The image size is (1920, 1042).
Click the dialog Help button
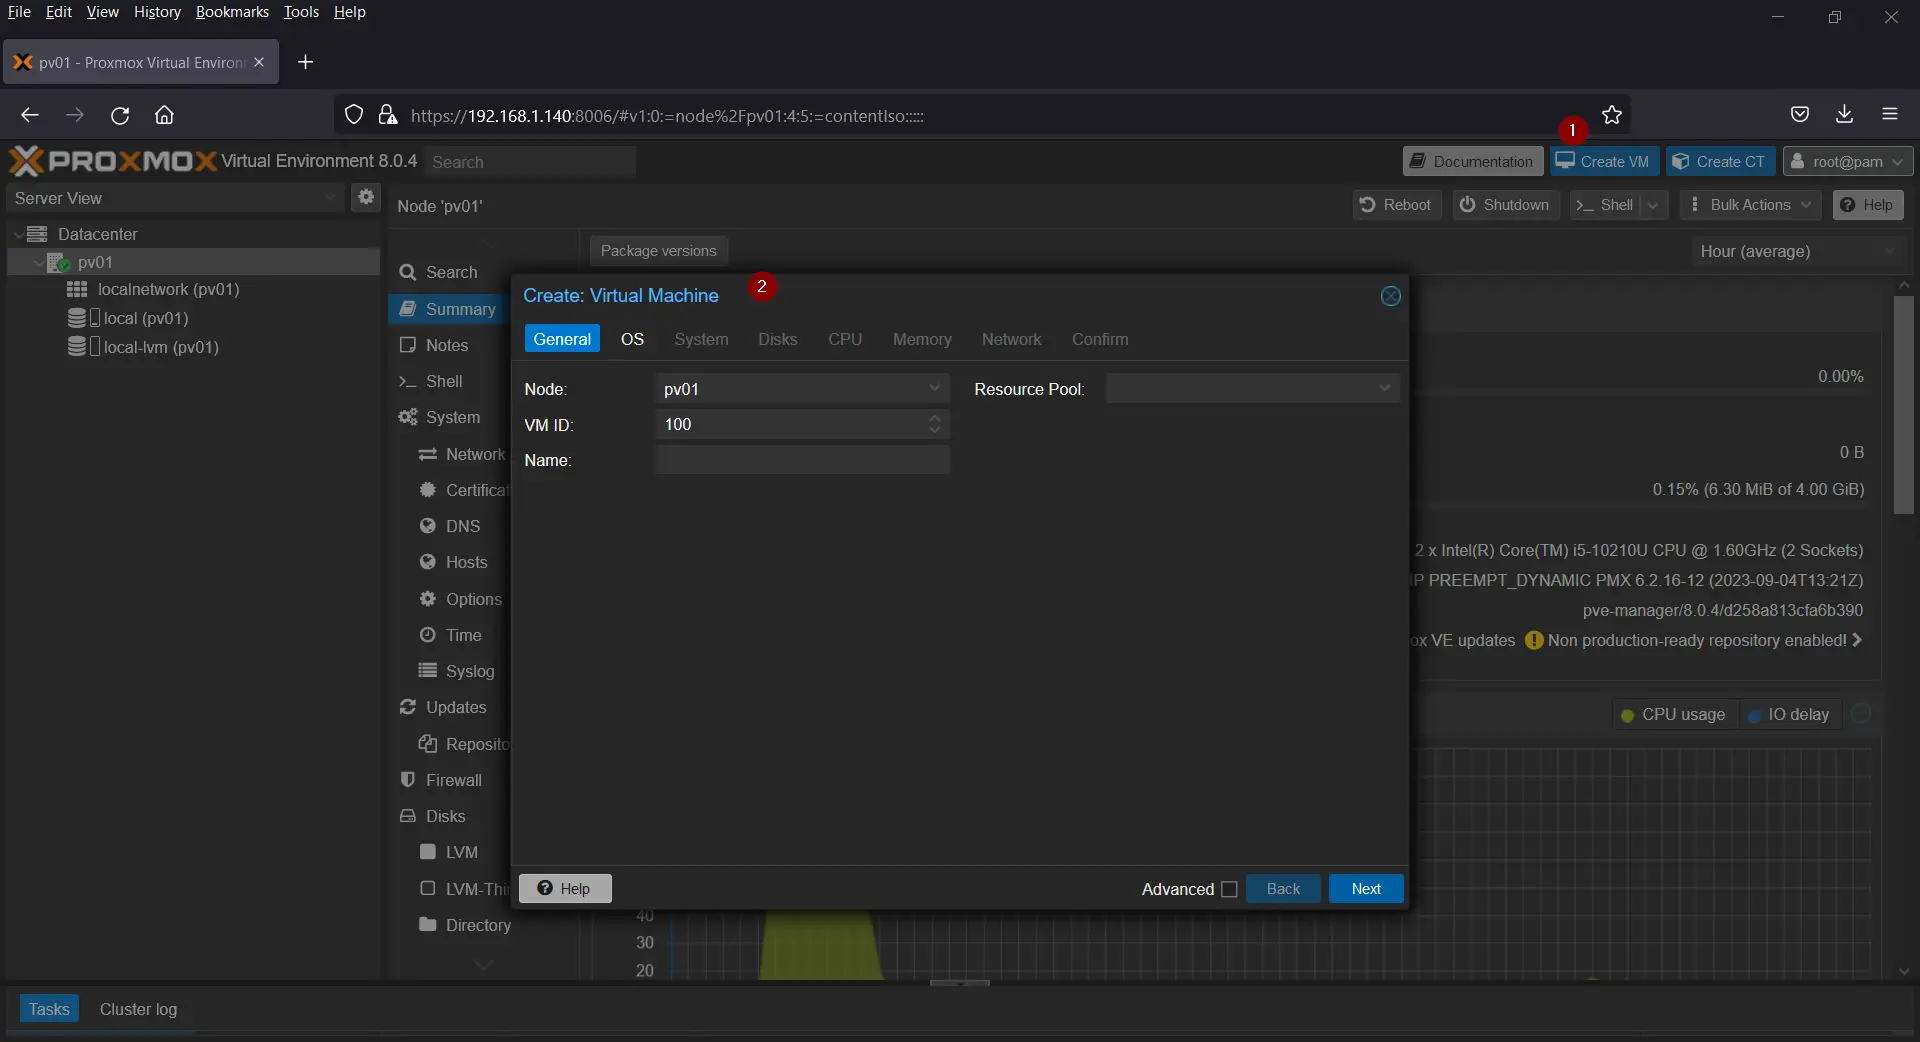(x=565, y=889)
